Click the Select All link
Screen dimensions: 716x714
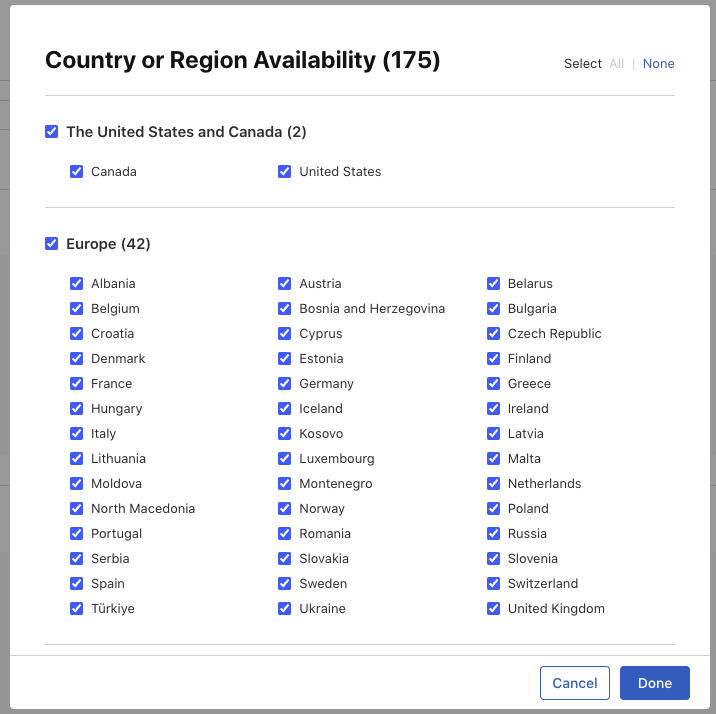click(x=617, y=64)
